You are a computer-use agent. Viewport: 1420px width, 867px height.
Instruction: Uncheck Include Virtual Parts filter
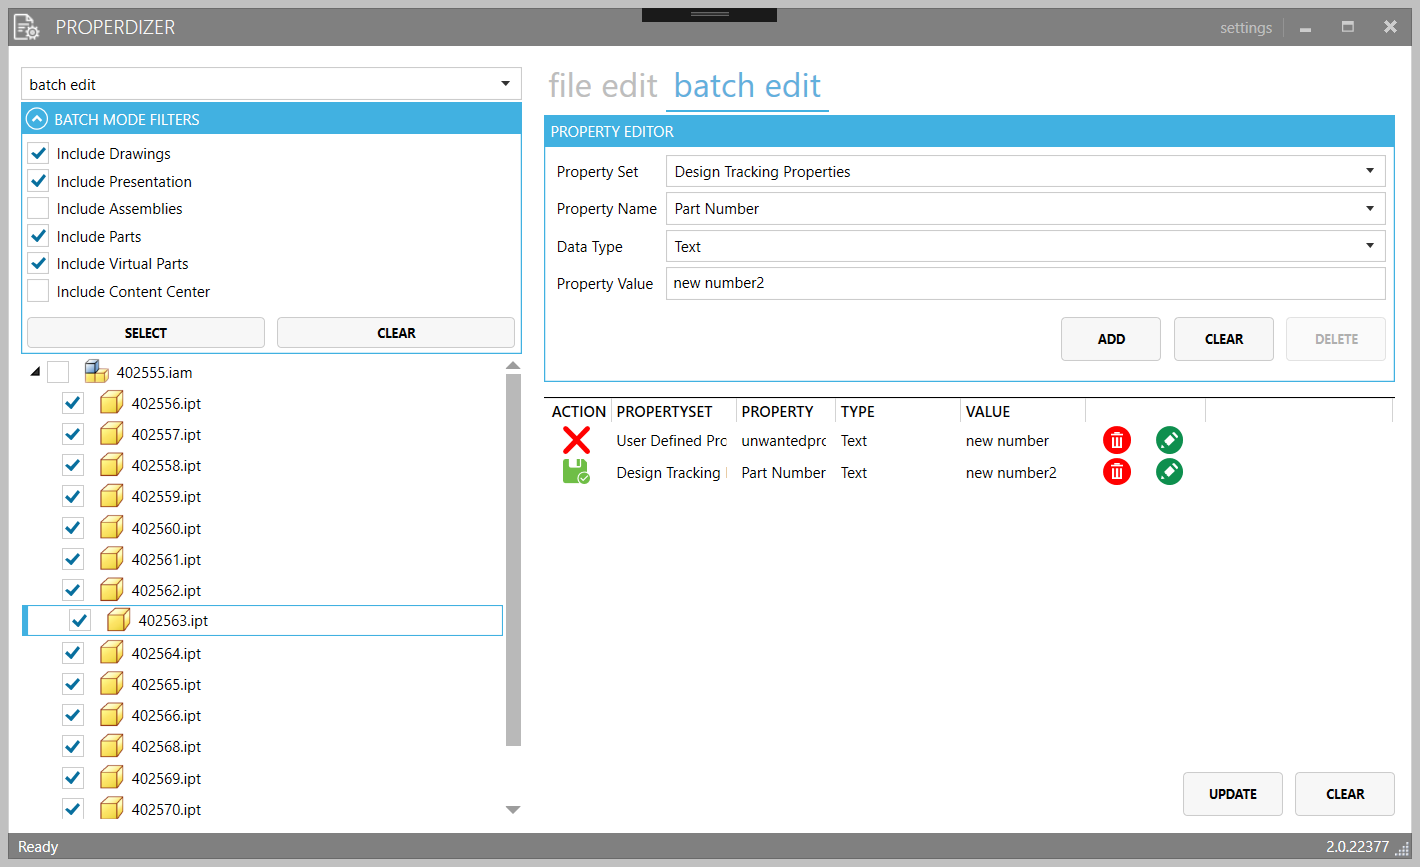click(38, 263)
